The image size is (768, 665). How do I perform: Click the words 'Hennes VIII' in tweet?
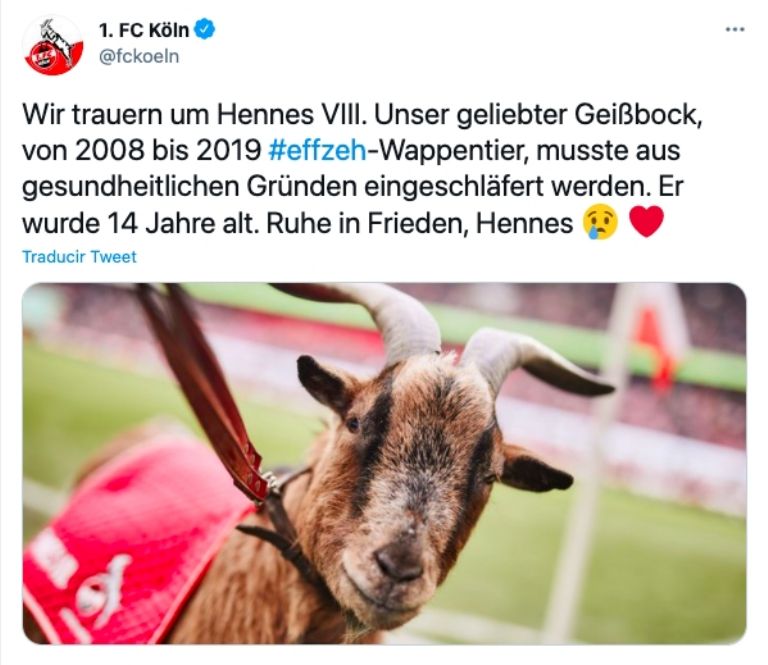pos(290,115)
